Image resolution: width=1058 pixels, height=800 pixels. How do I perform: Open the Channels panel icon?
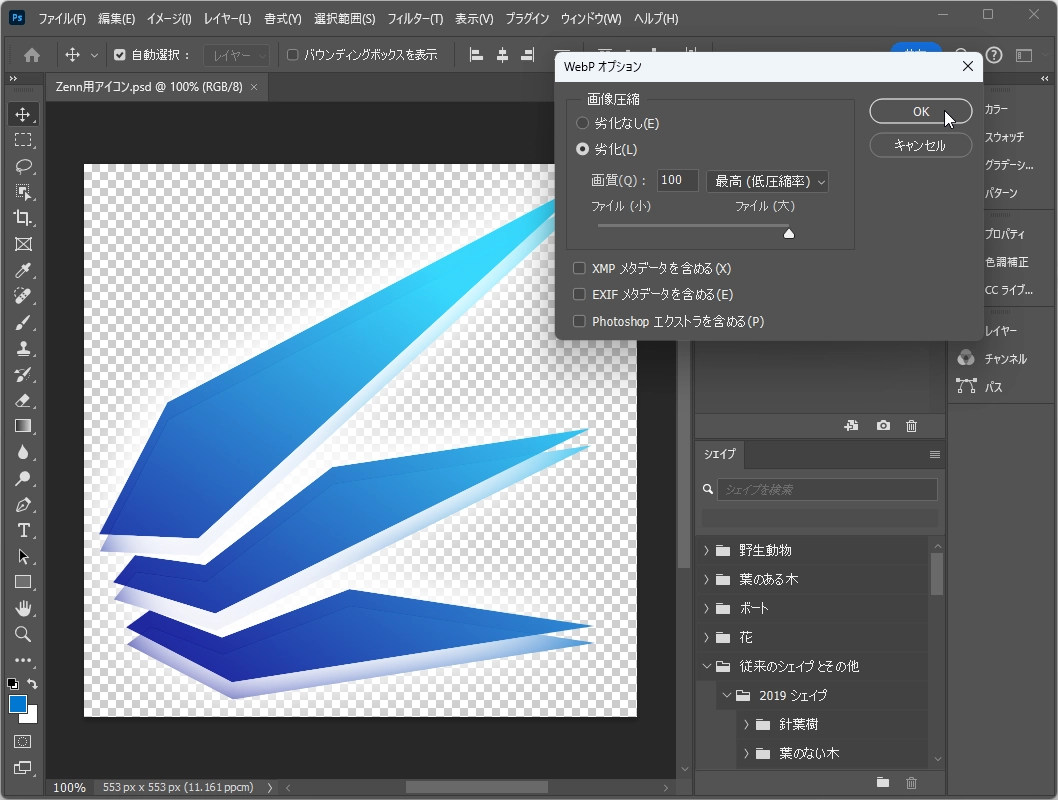pos(966,358)
